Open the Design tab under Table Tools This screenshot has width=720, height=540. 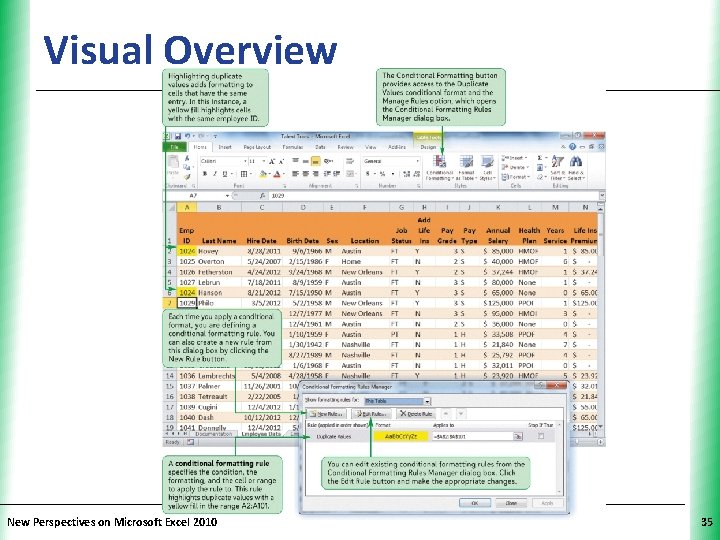[x=428, y=147]
